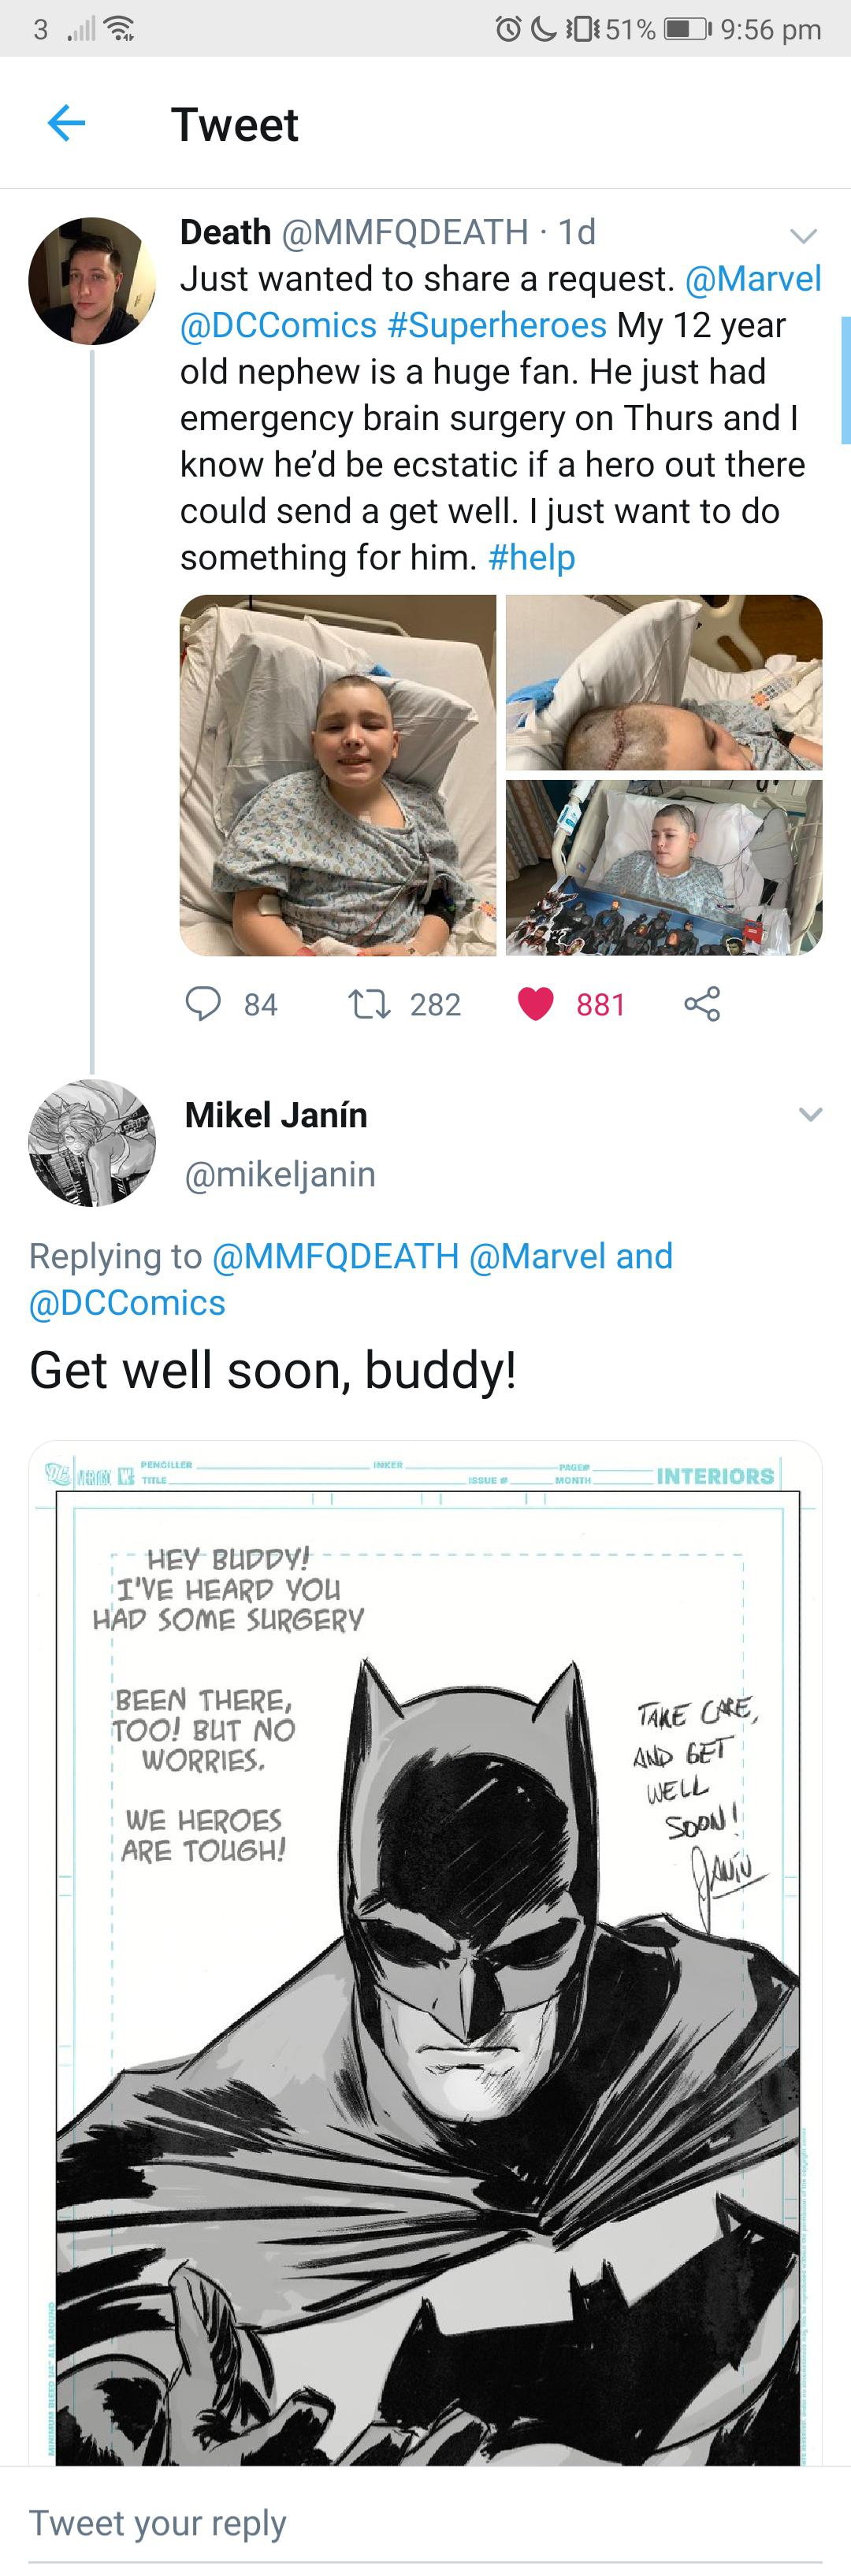
Task: Click the @MMFQDEATH link in Replying to
Action: click(335, 1256)
